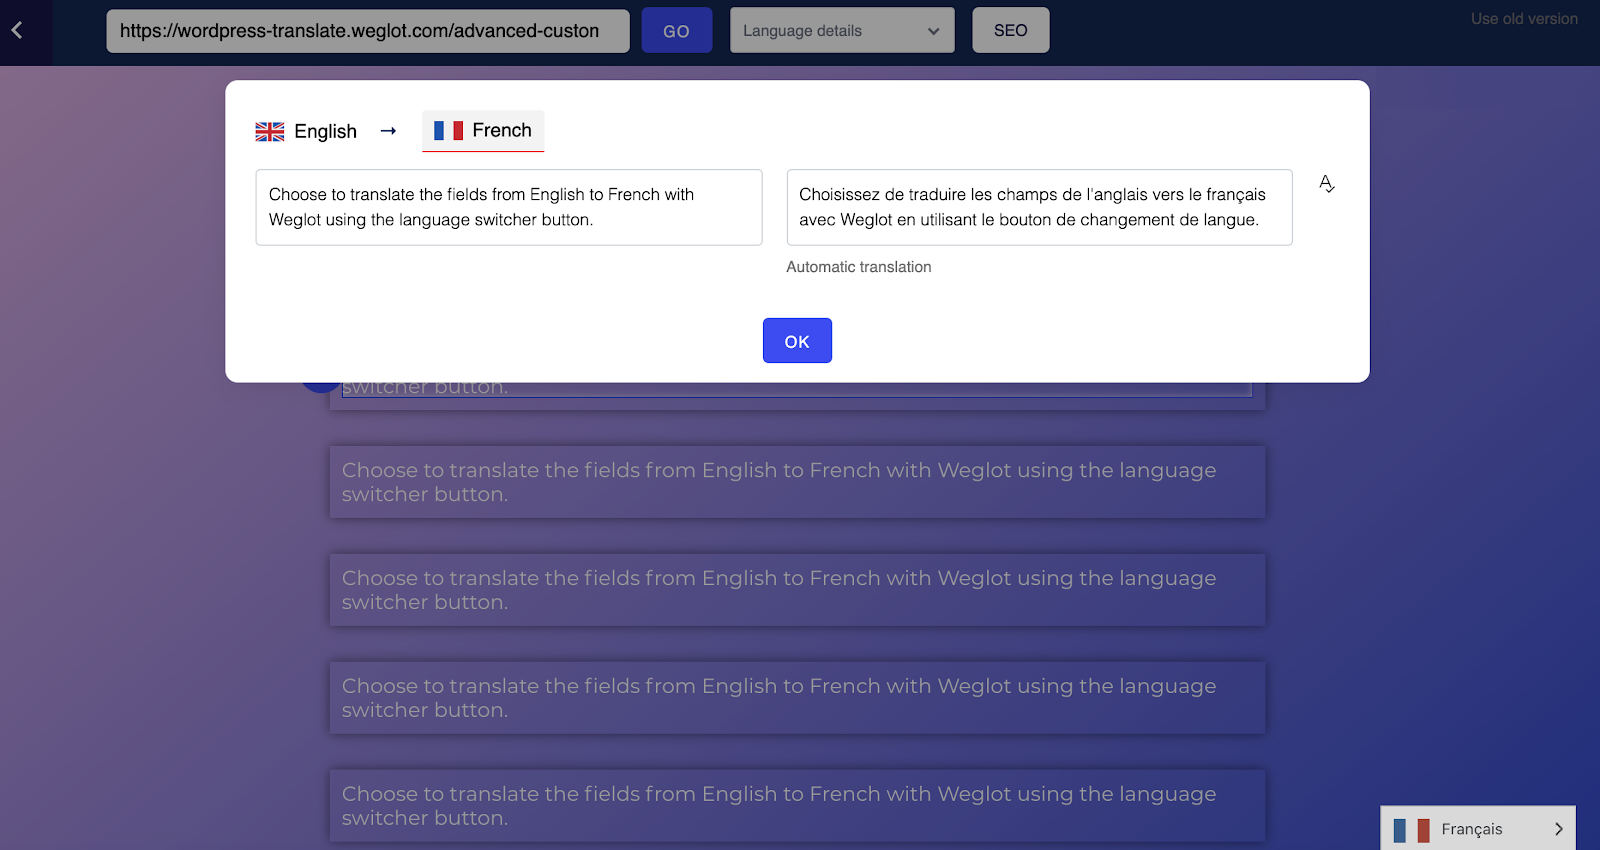Click the French translation text box
Viewport: 1600px width, 850px height.
1039,207
